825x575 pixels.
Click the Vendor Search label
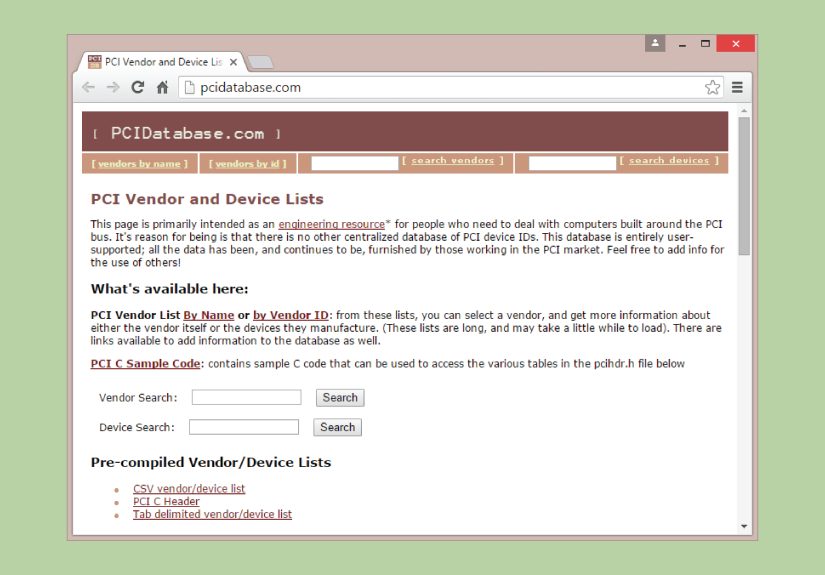[x=138, y=398]
